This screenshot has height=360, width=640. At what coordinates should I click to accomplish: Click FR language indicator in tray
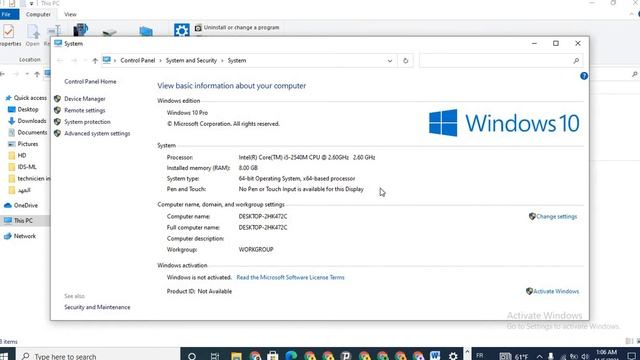tap(480, 356)
